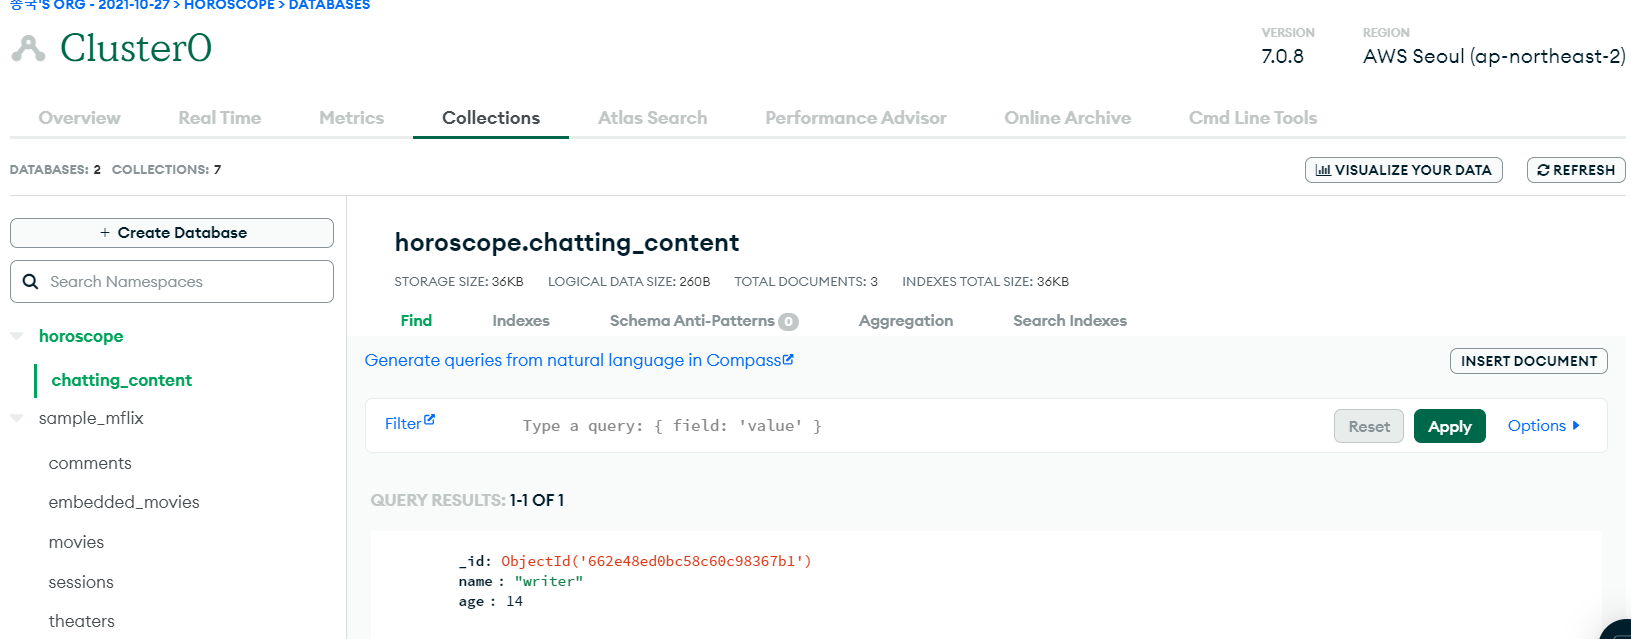Click the AWS Seoul region text
1631x639 pixels.
[1494, 56]
